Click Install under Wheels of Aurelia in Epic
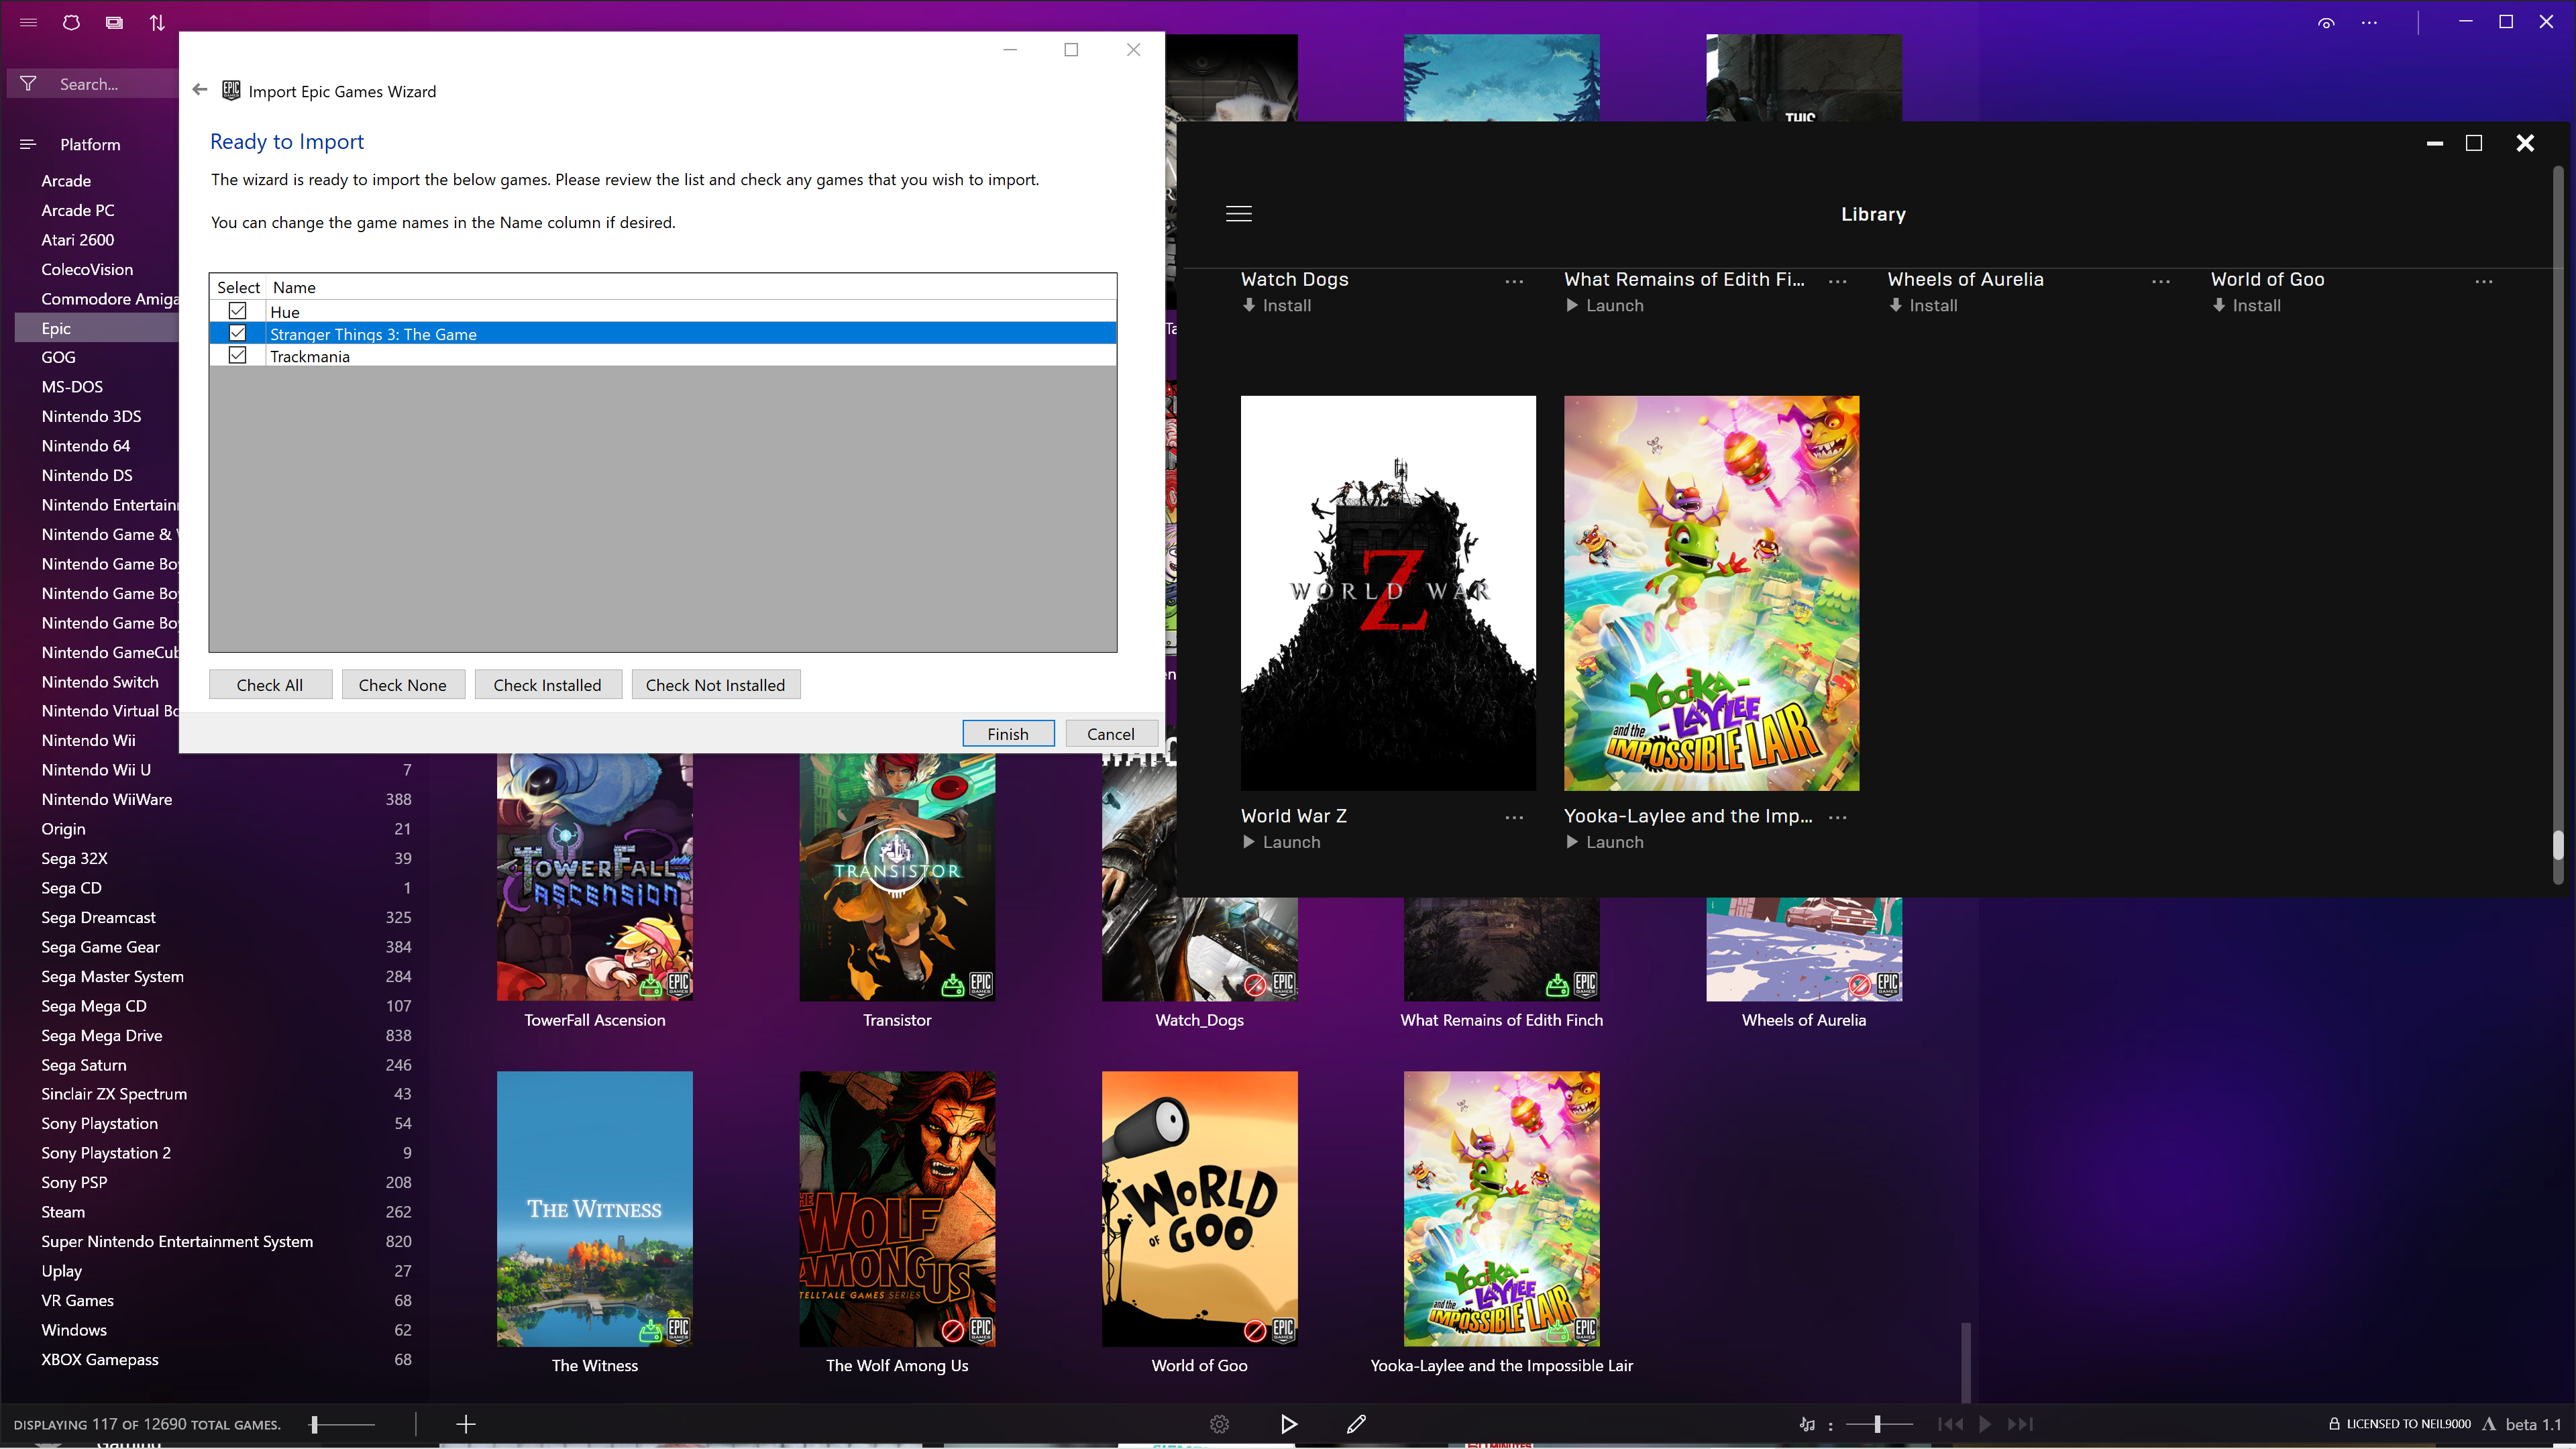2576x1449 pixels. click(1923, 305)
